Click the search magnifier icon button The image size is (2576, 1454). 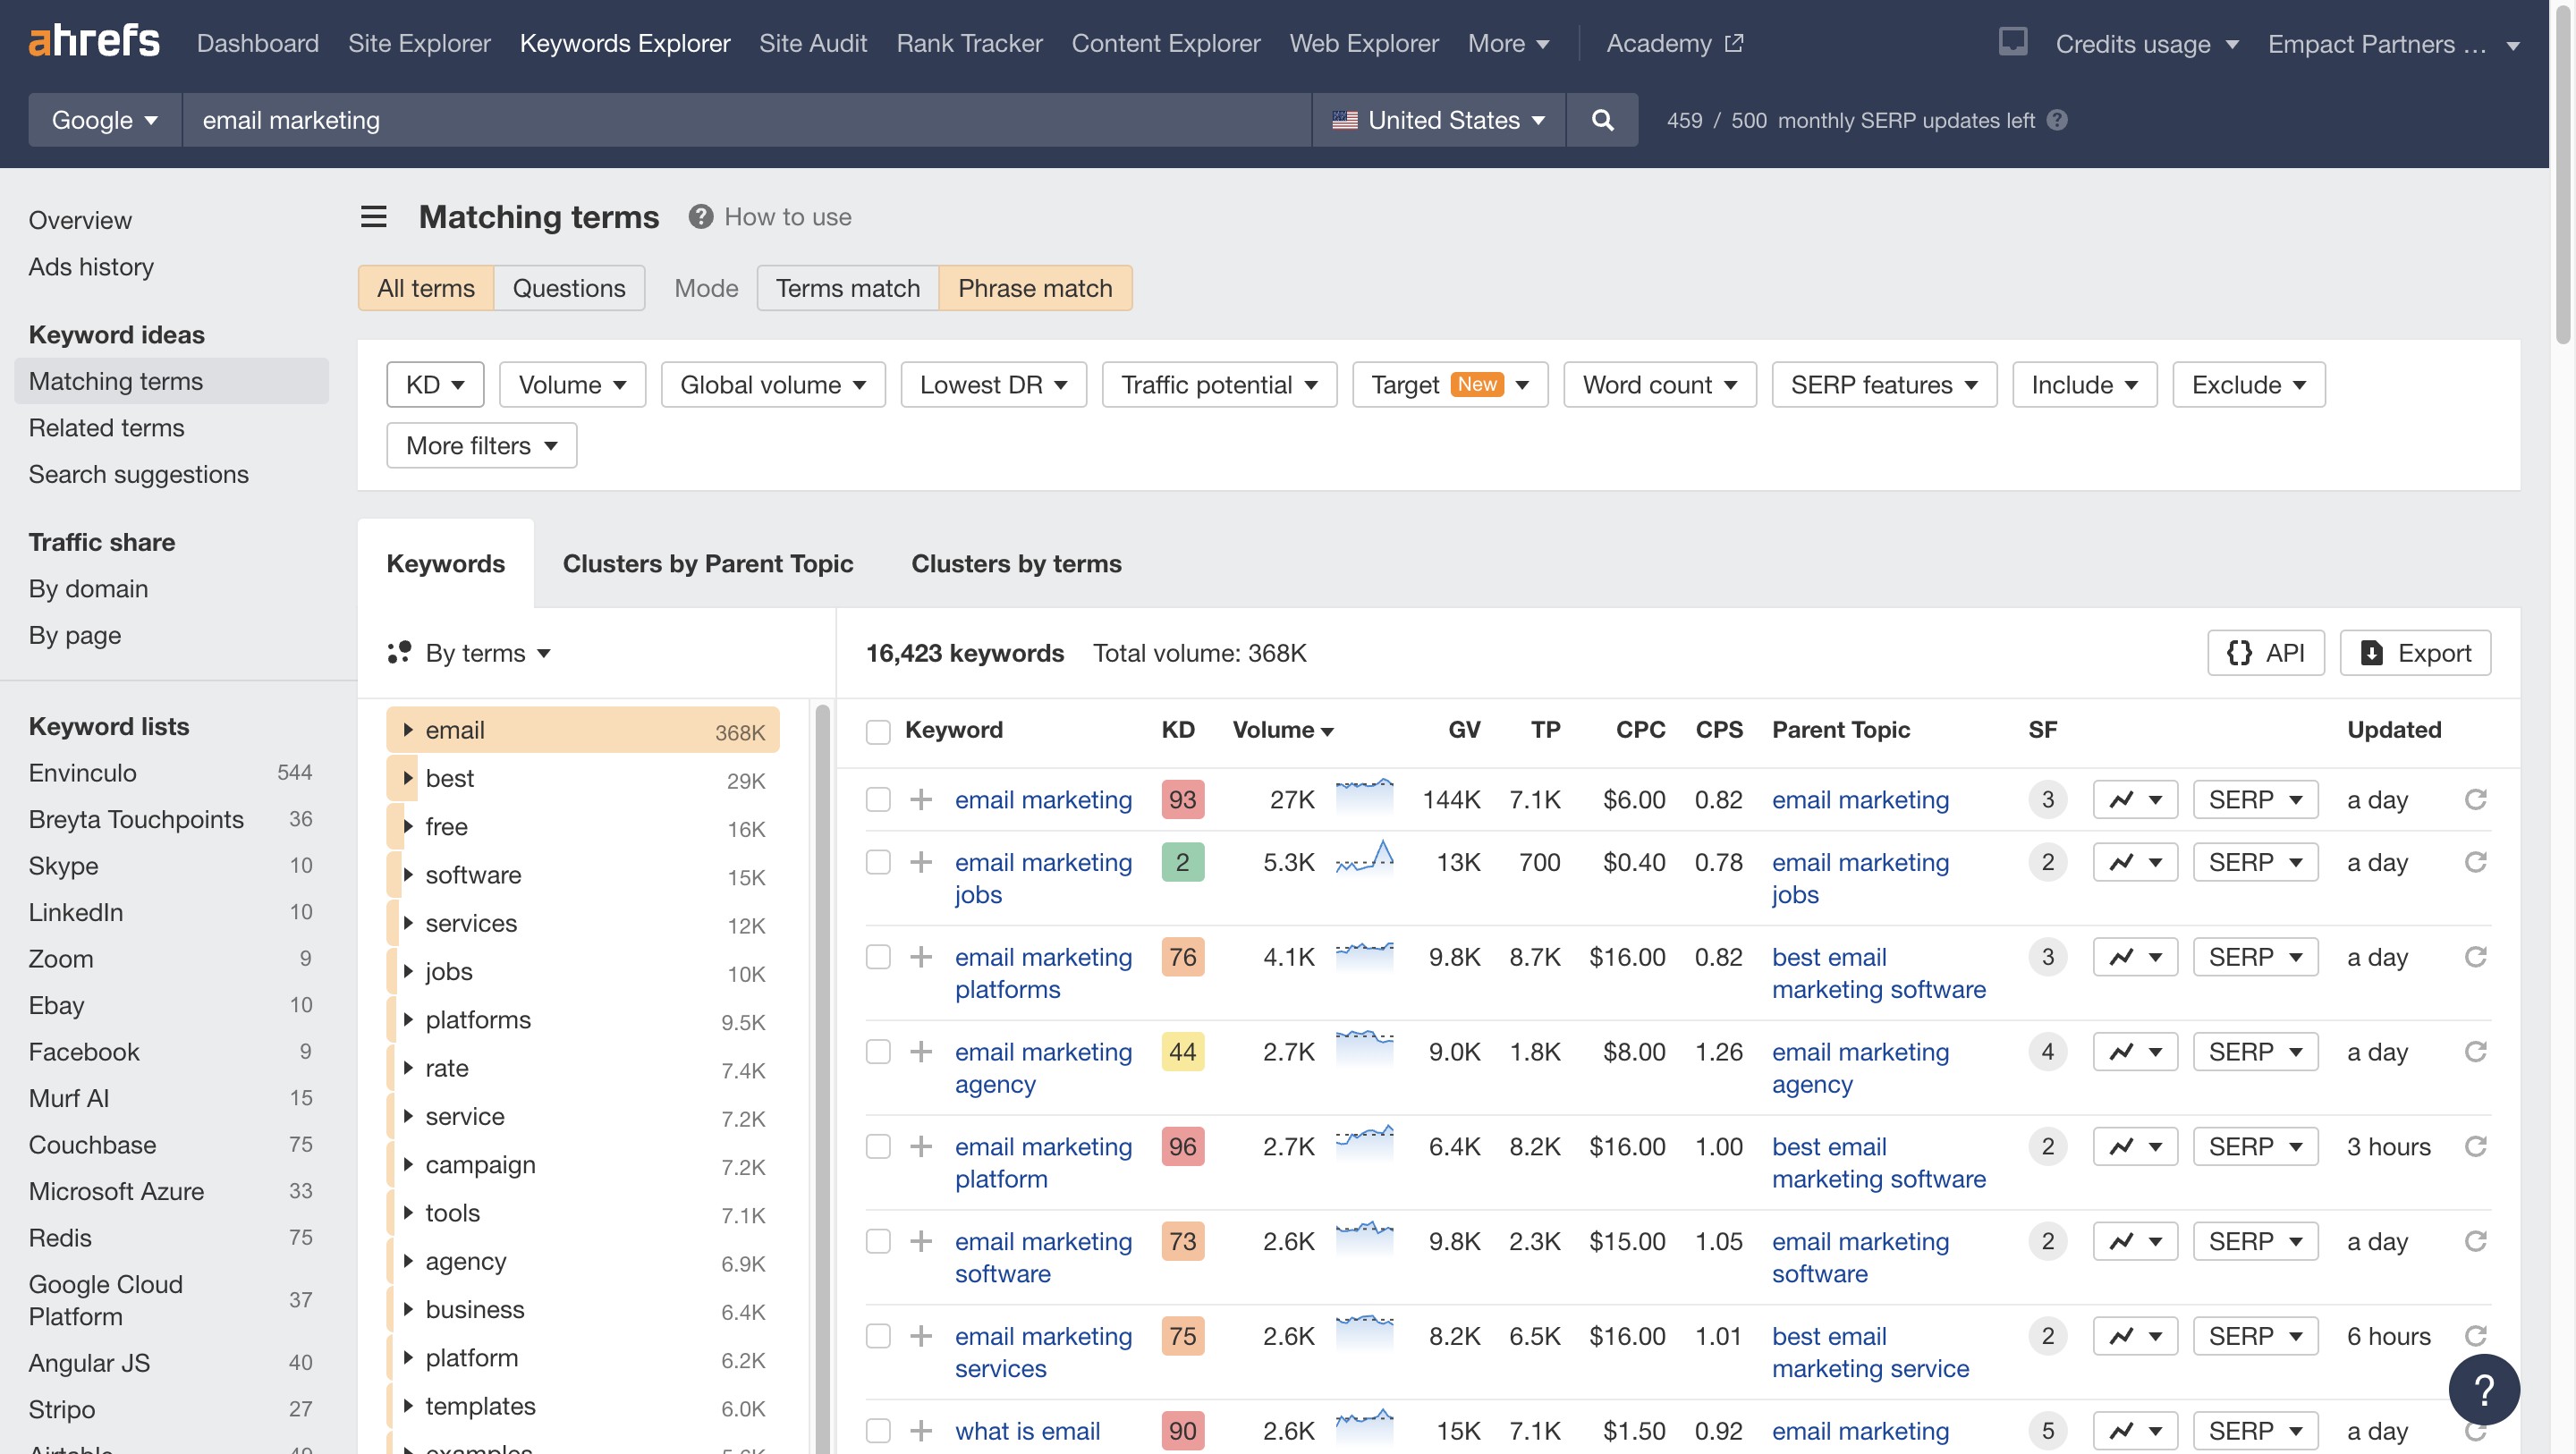click(x=1602, y=120)
